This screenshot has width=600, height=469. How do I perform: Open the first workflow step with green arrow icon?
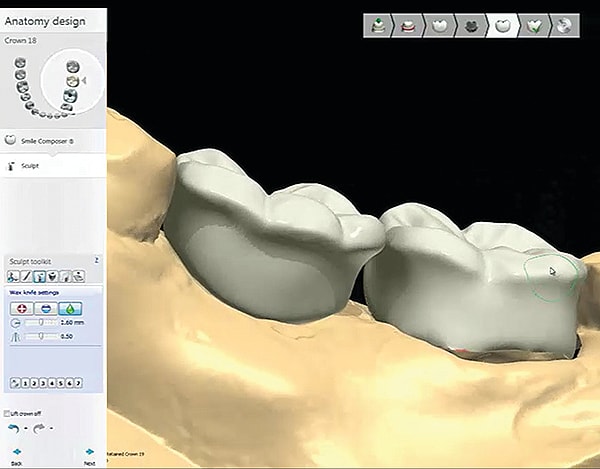coord(377,26)
